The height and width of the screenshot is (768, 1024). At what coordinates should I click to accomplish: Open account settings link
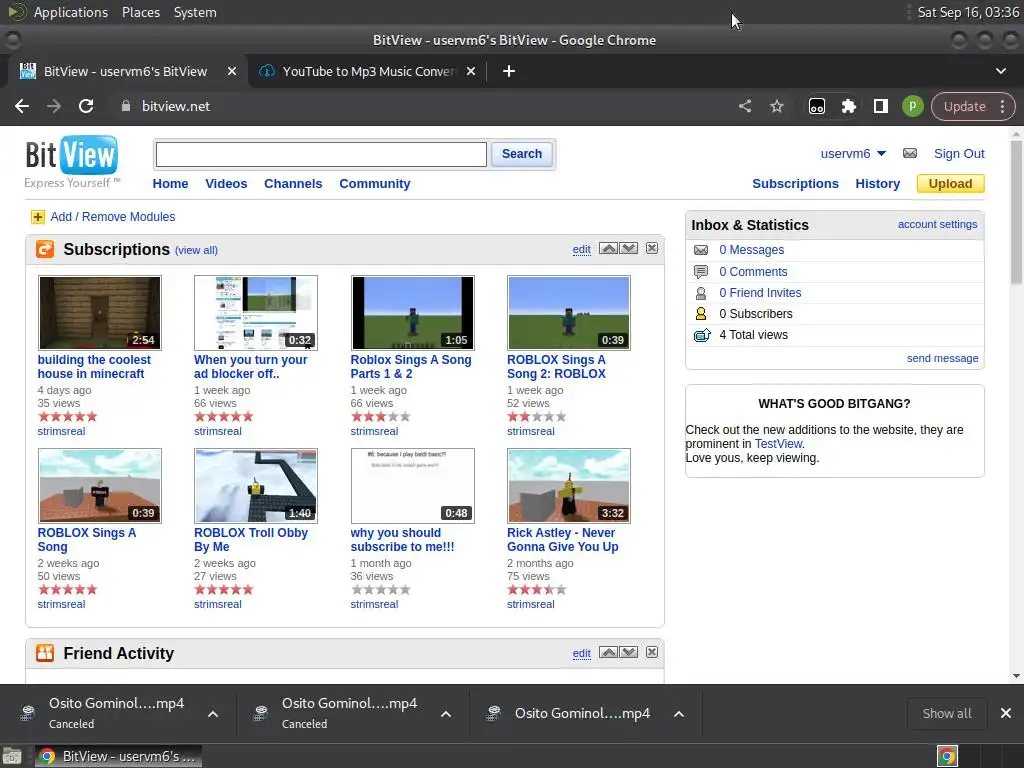click(x=937, y=224)
